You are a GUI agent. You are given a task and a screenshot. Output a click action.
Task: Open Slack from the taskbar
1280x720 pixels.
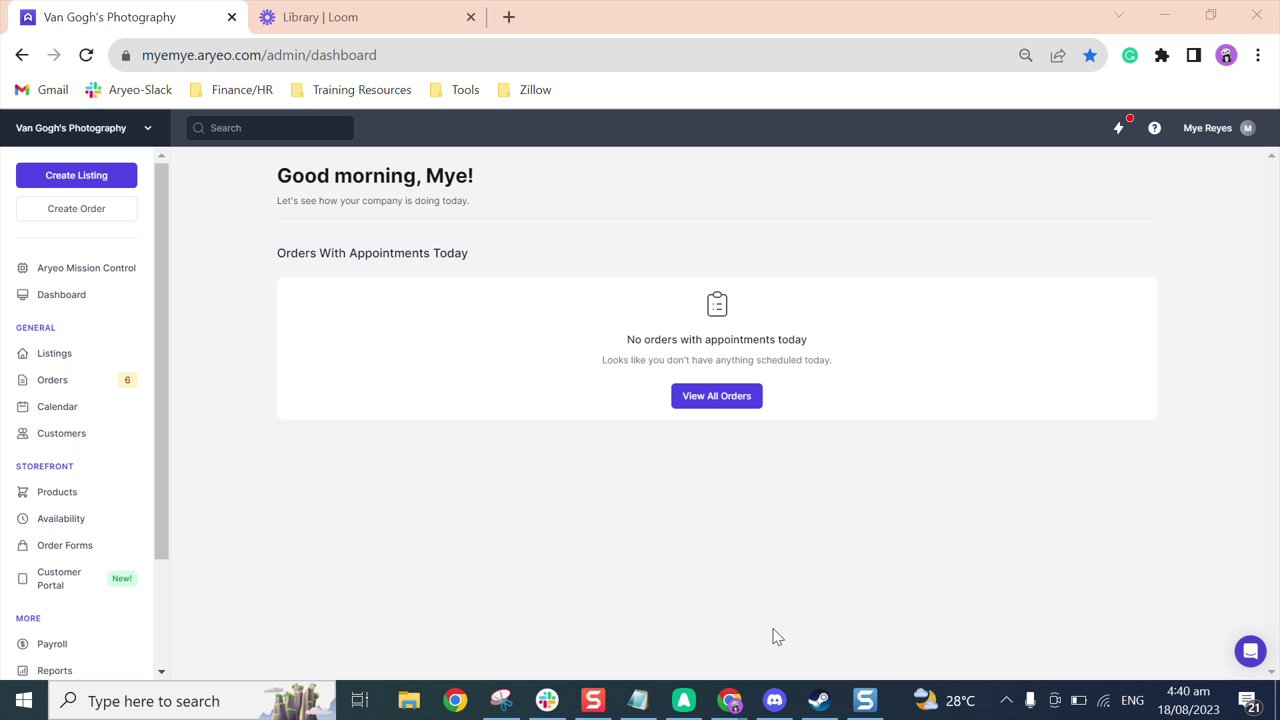click(547, 700)
